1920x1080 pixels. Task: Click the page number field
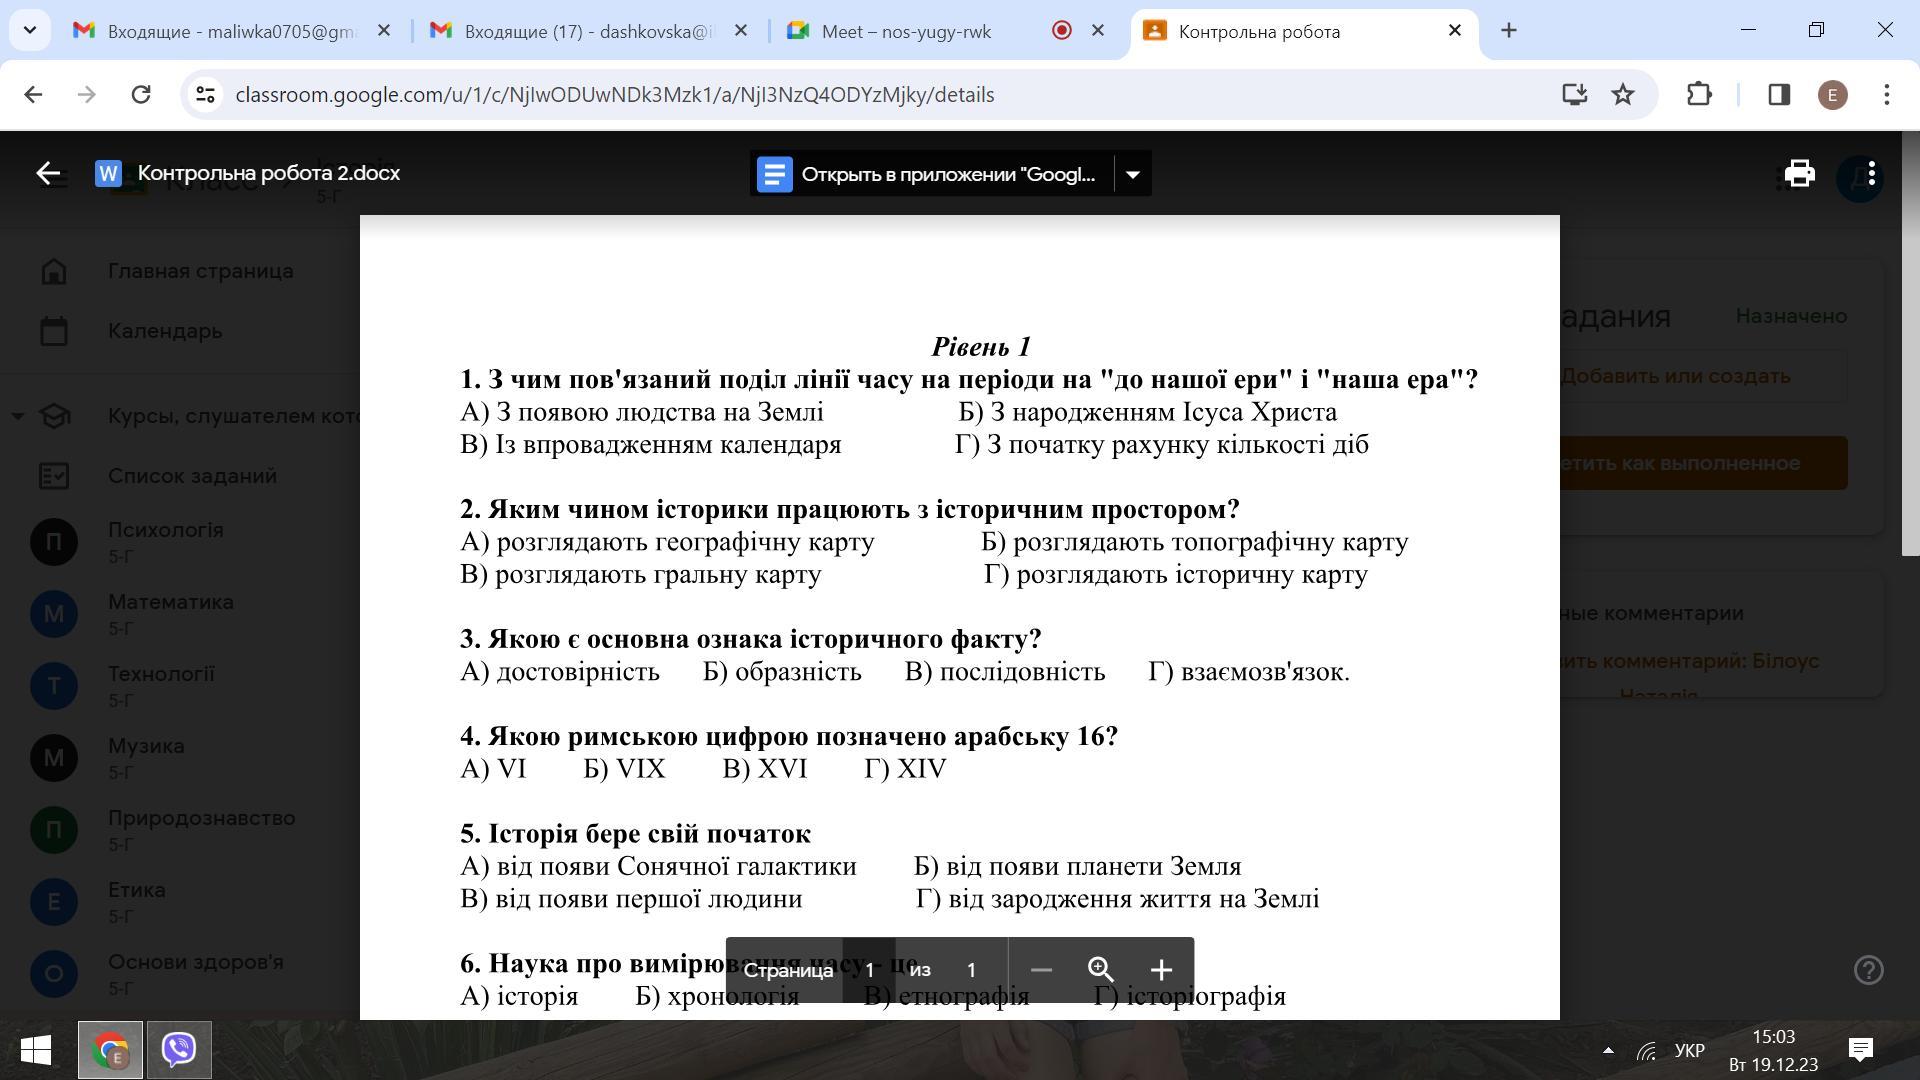click(x=869, y=969)
